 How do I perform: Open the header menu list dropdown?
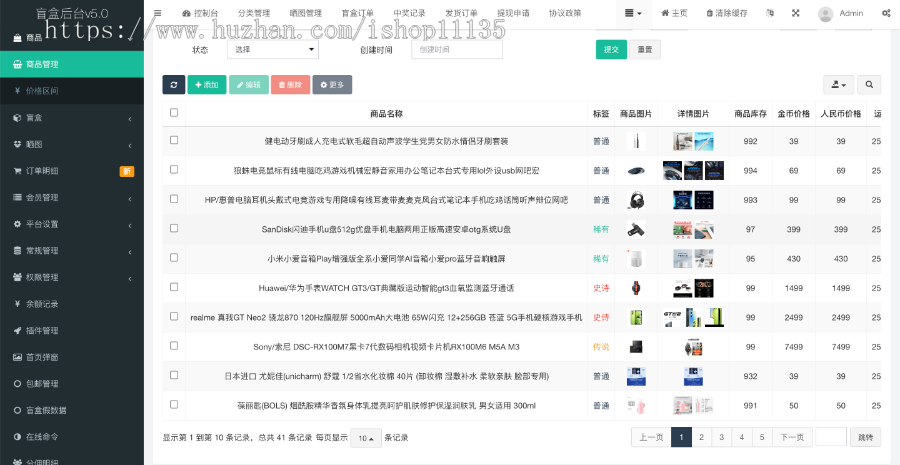pyautogui.click(x=633, y=13)
